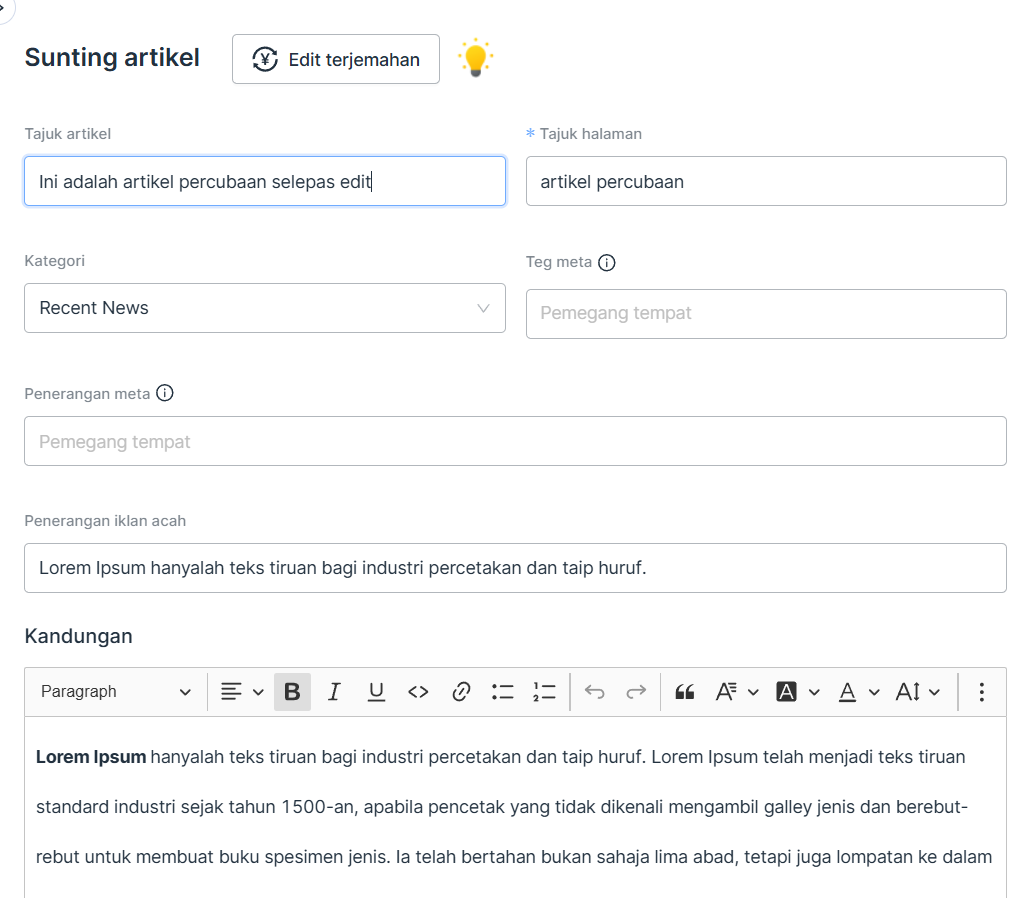Image resolution: width=1024 pixels, height=898 pixels.
Task: Insert inline code with the code icon
Action: [x=418, y=692]
